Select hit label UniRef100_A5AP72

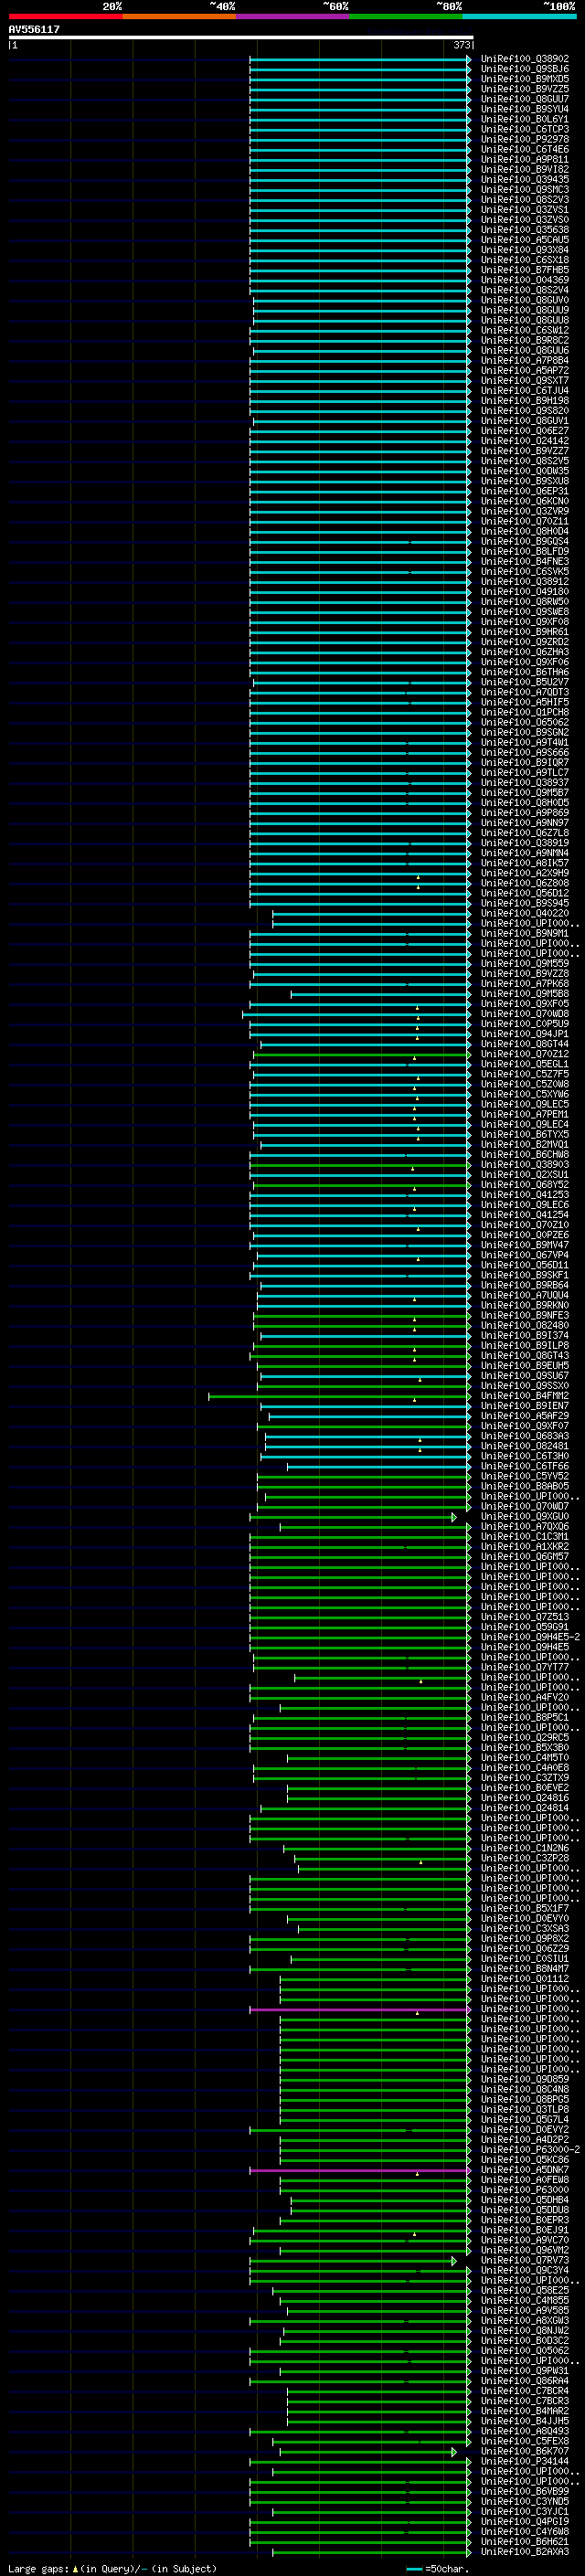pyautogui.click(x=524, y=370)
